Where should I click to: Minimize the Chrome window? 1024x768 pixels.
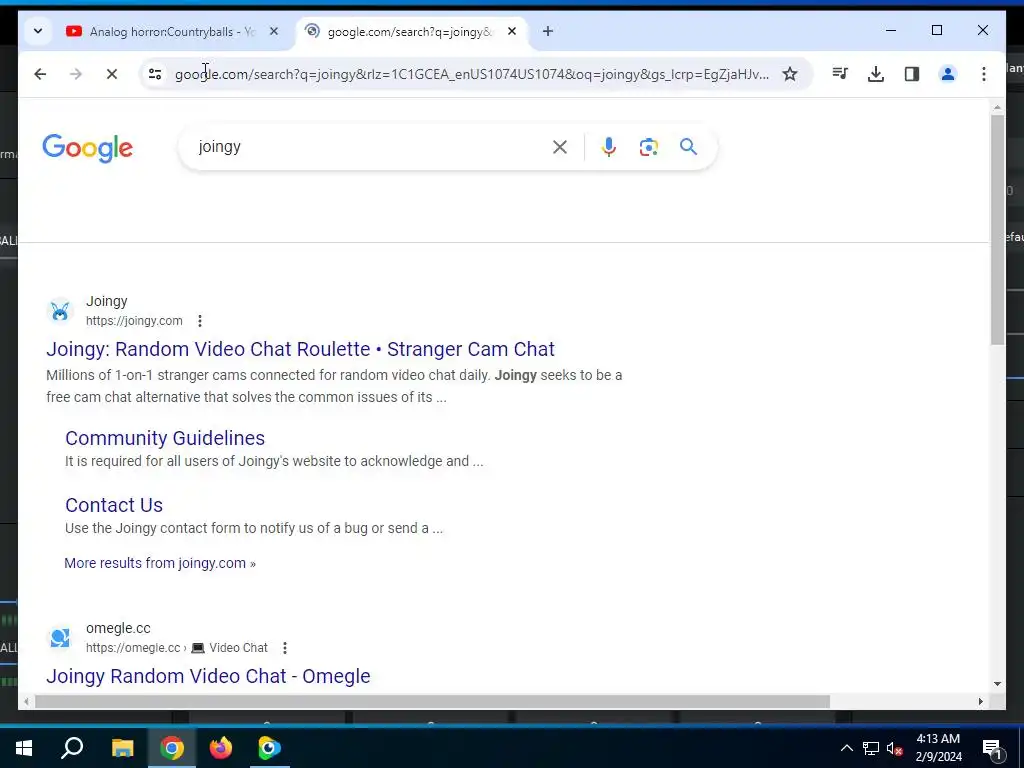point(891,31)
